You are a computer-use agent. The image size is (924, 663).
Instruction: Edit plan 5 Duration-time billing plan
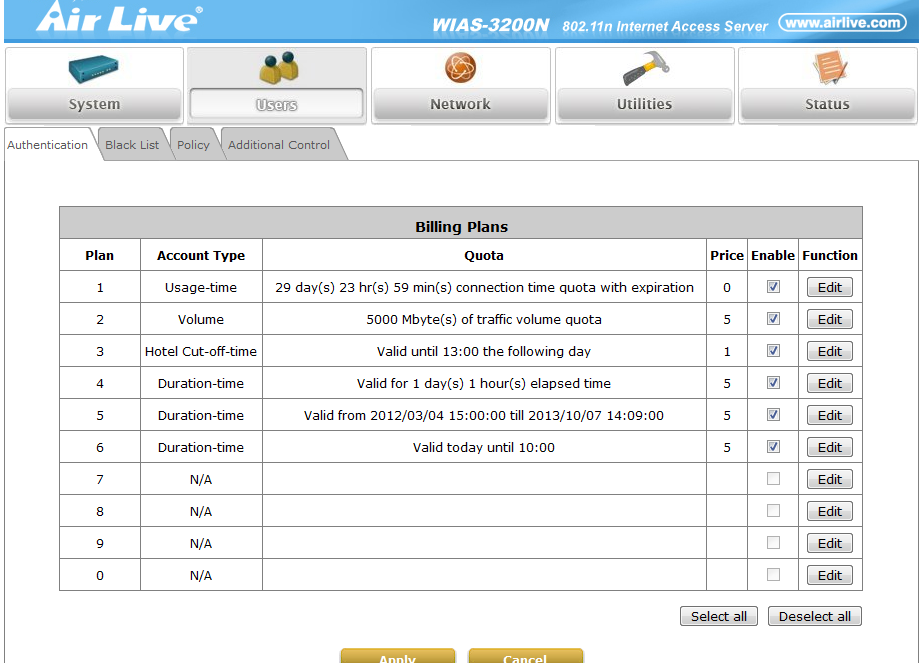[829, 415]
